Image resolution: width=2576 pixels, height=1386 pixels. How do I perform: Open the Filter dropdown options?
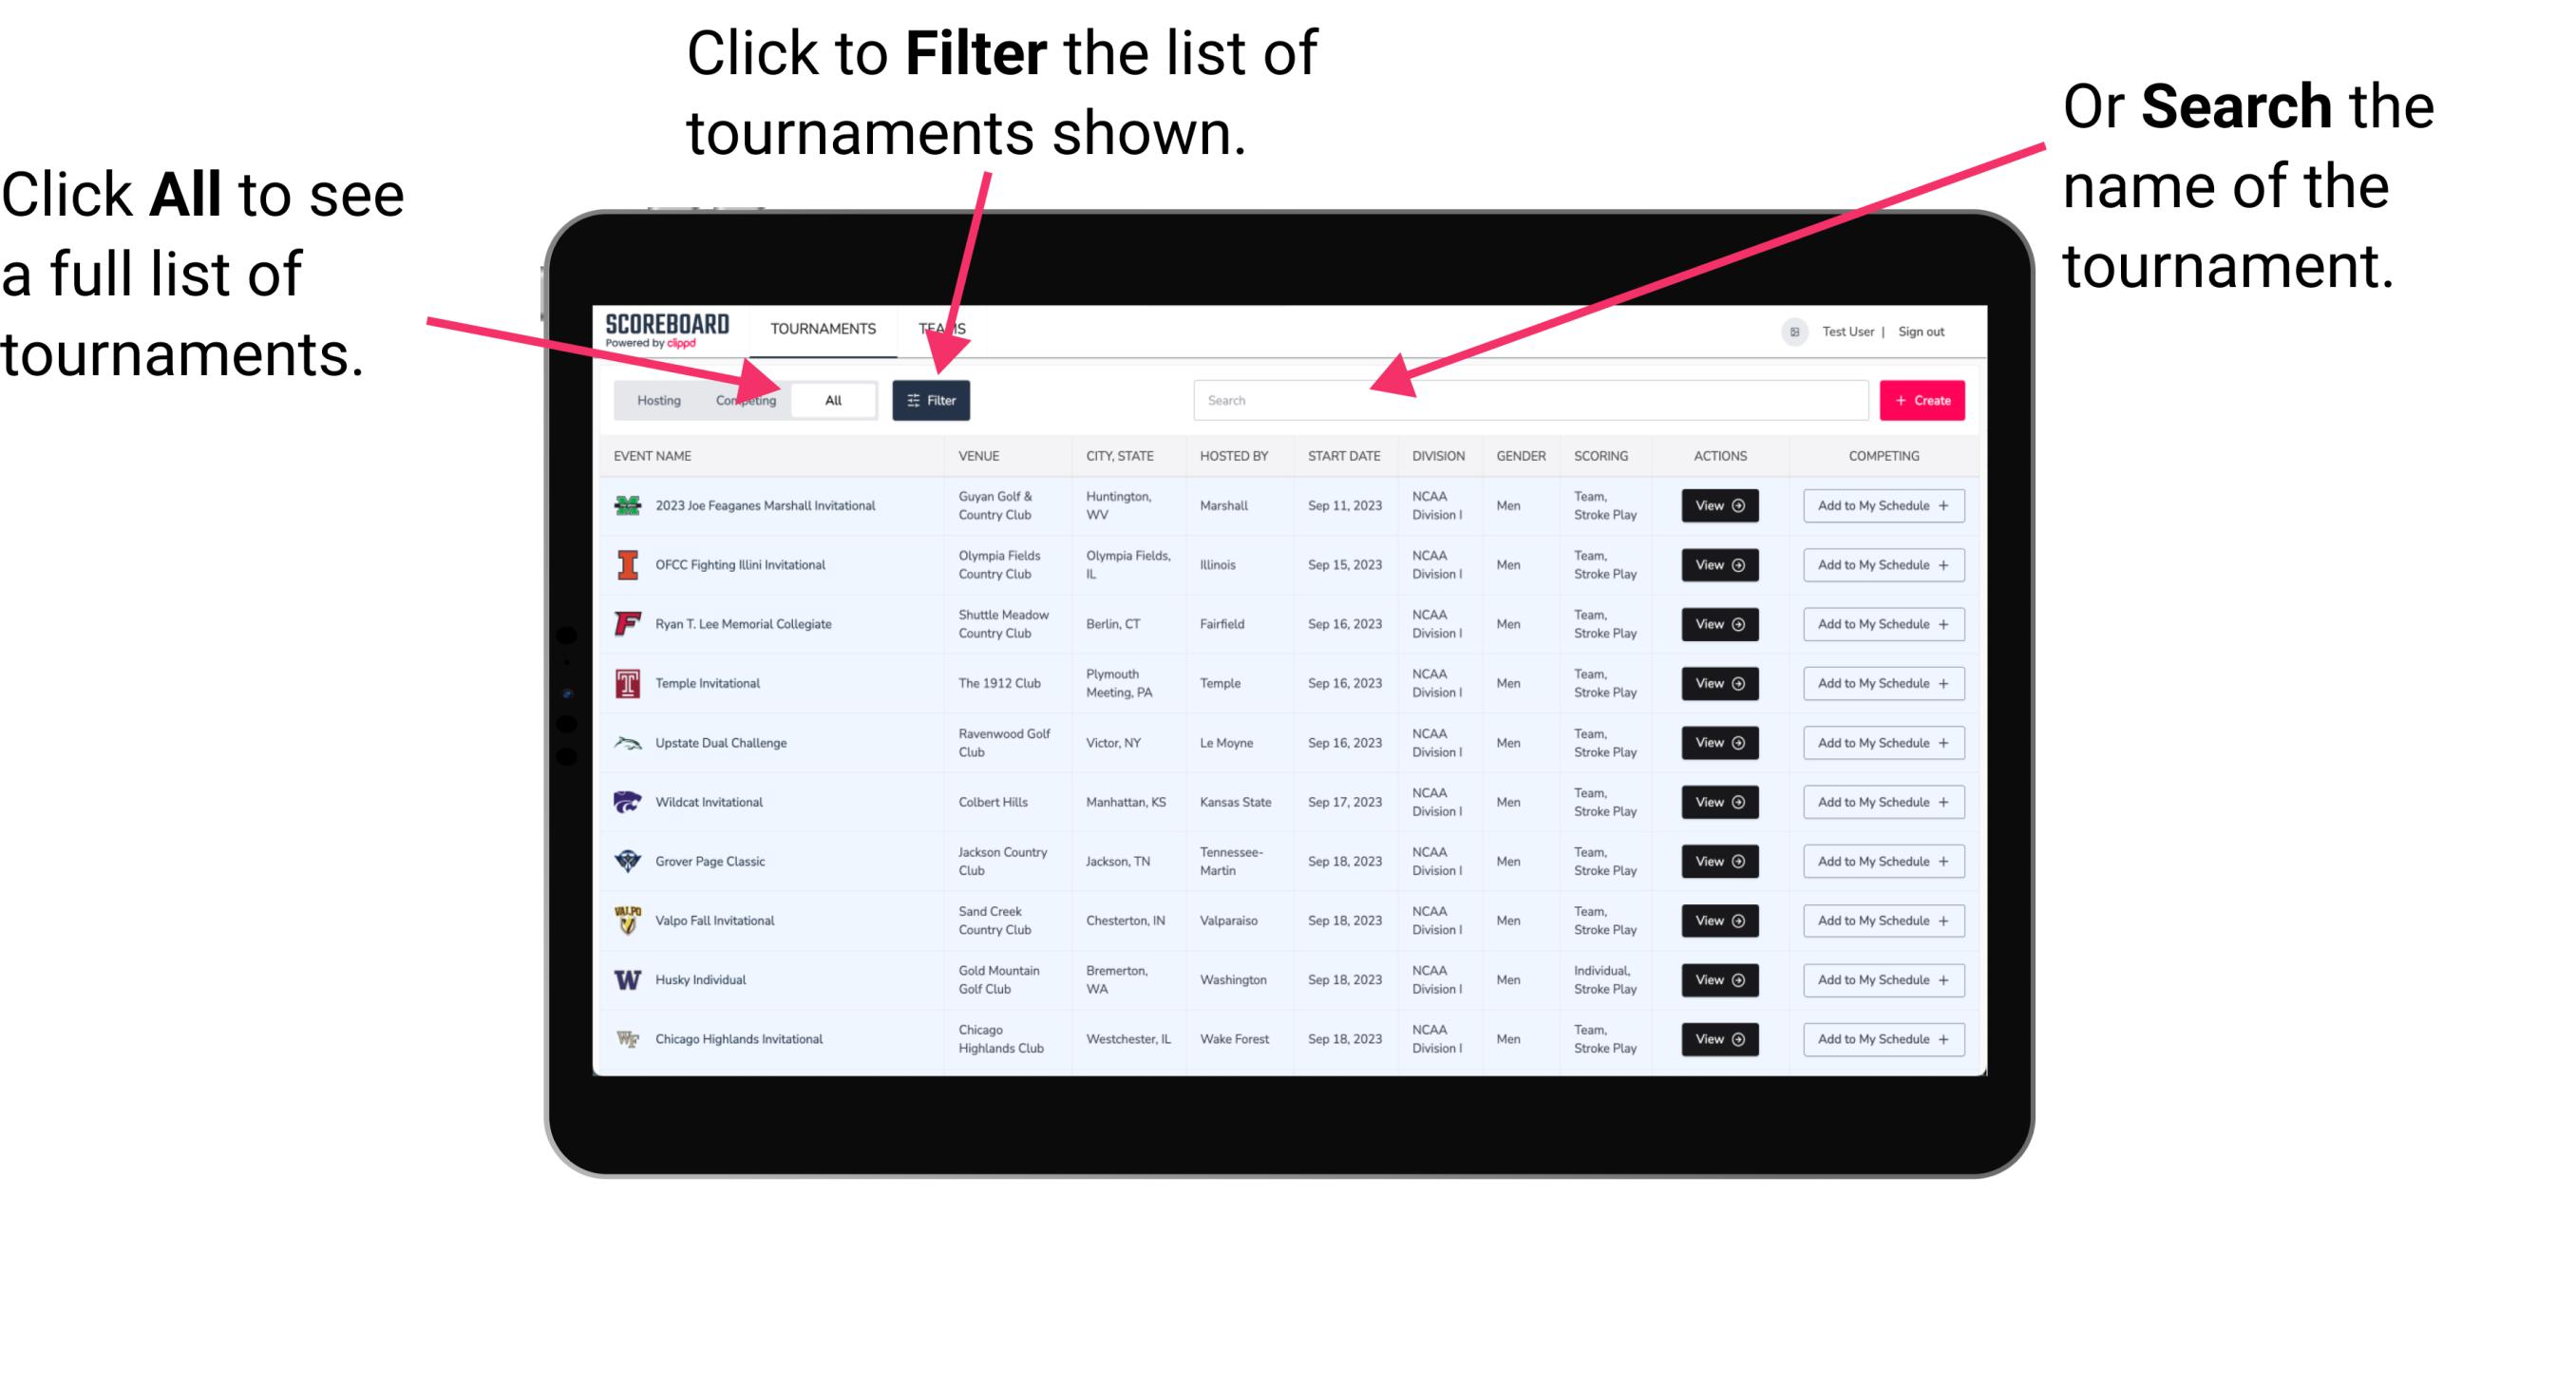pos(932,398)
